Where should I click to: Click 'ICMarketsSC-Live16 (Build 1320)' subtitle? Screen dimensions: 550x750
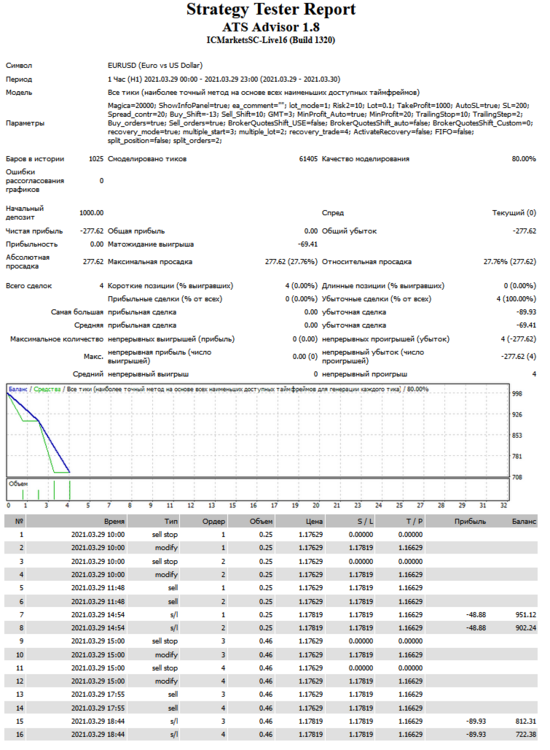tap(271, 40)
